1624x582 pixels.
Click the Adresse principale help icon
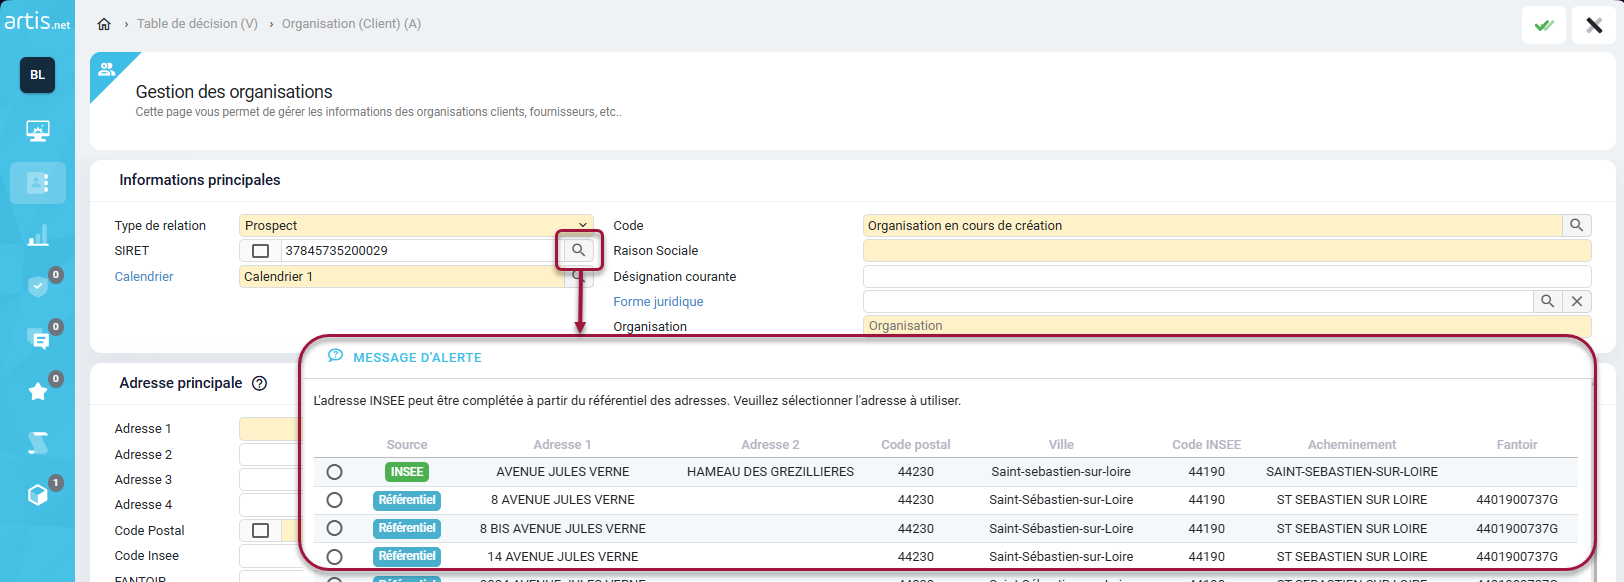point(259,383)
